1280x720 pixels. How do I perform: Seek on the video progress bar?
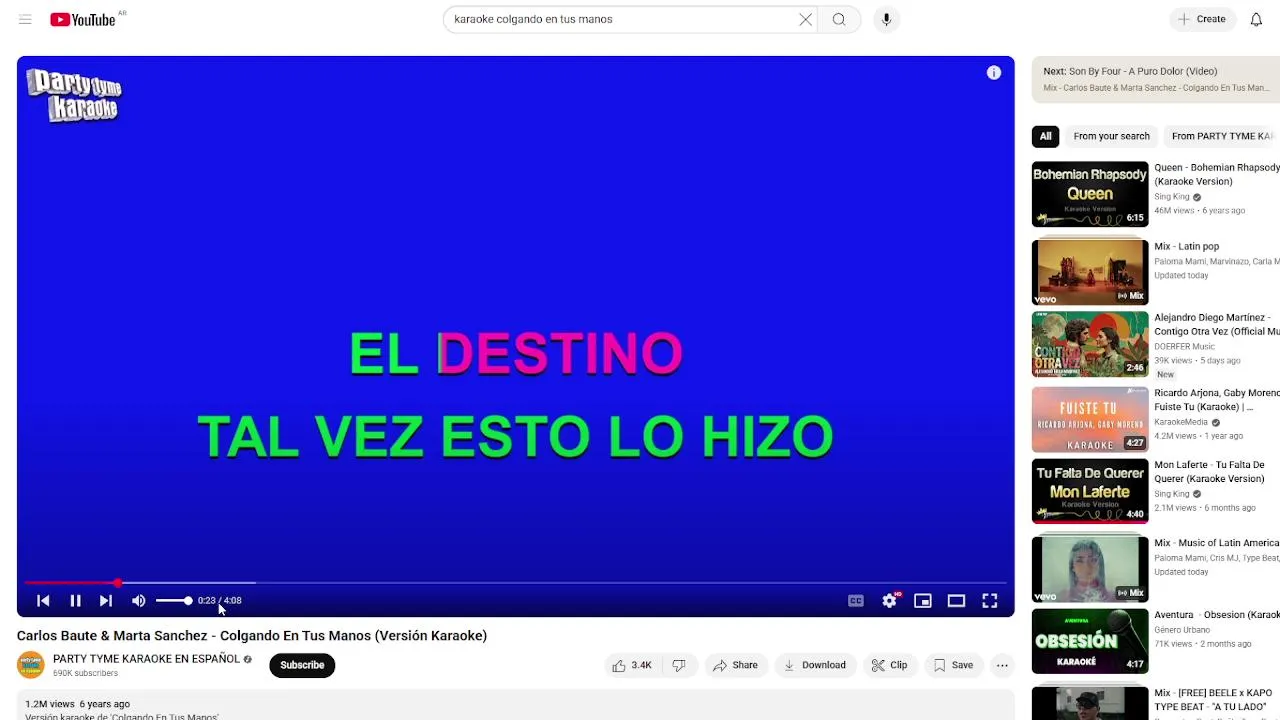click(515, 582)
